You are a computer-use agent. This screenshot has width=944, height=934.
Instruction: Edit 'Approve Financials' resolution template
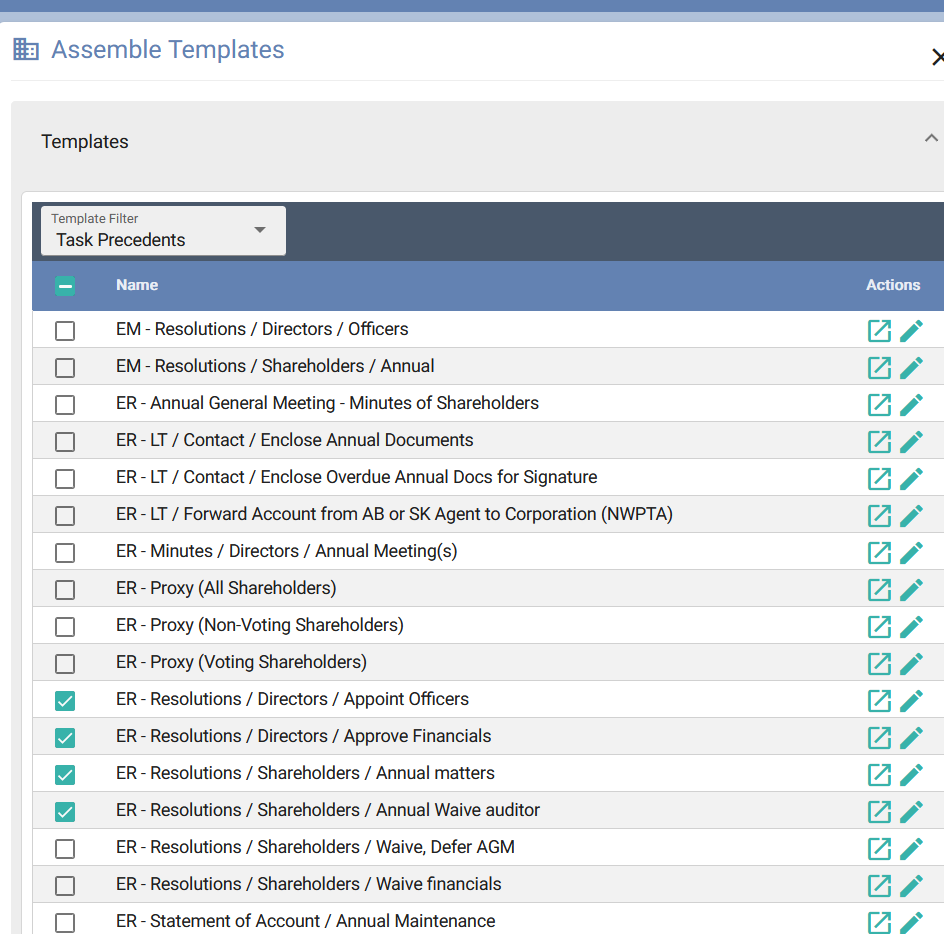pos(911,738)
